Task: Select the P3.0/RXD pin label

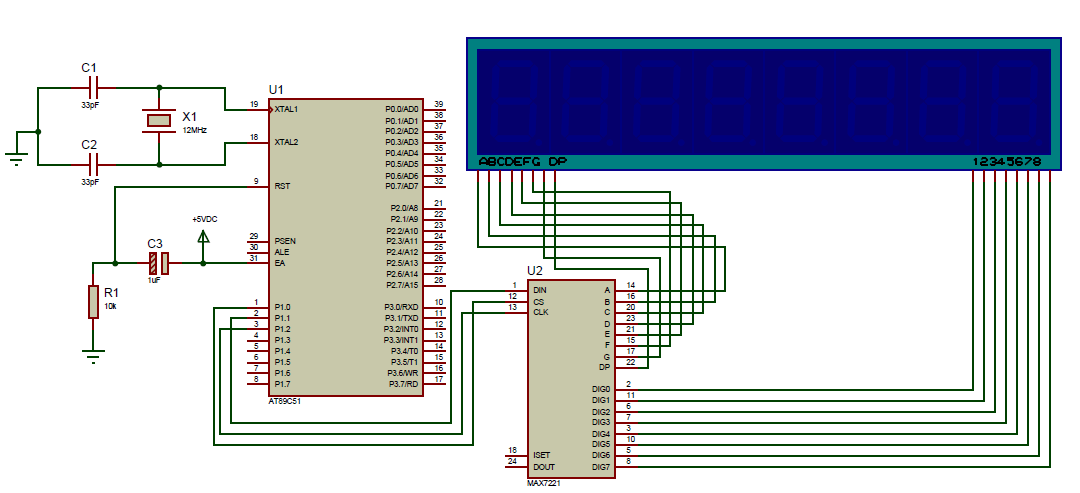Action: [401, 306]
